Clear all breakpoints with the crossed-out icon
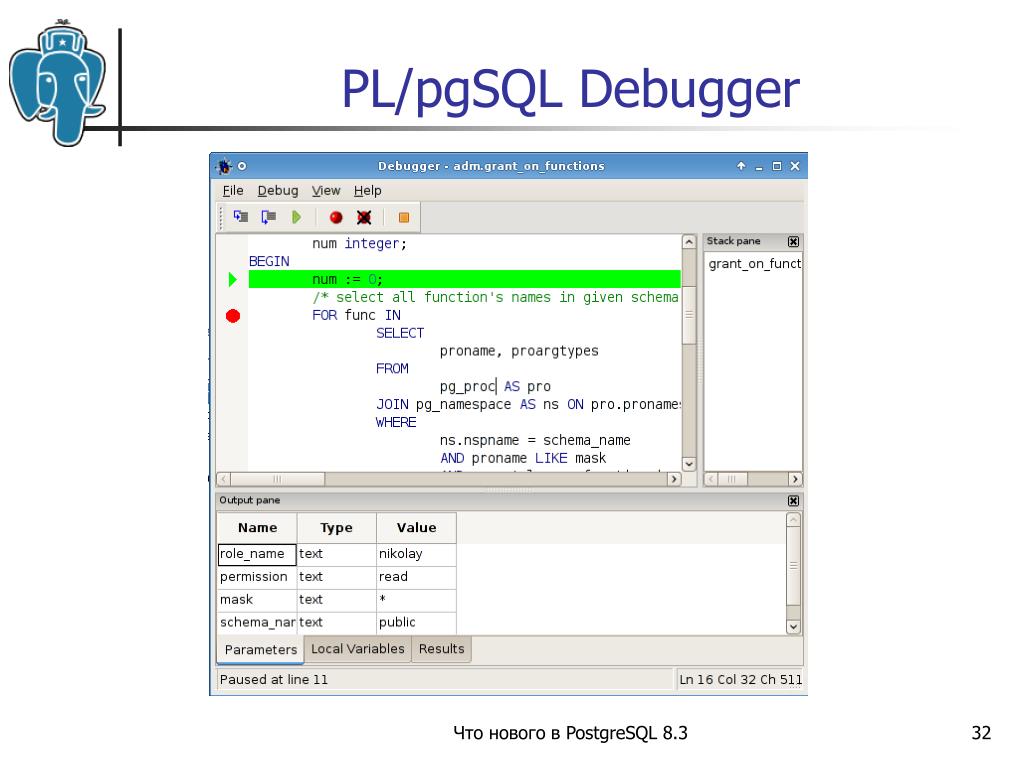This screenshot has width=1023, height=767. [x=364, y=217]
